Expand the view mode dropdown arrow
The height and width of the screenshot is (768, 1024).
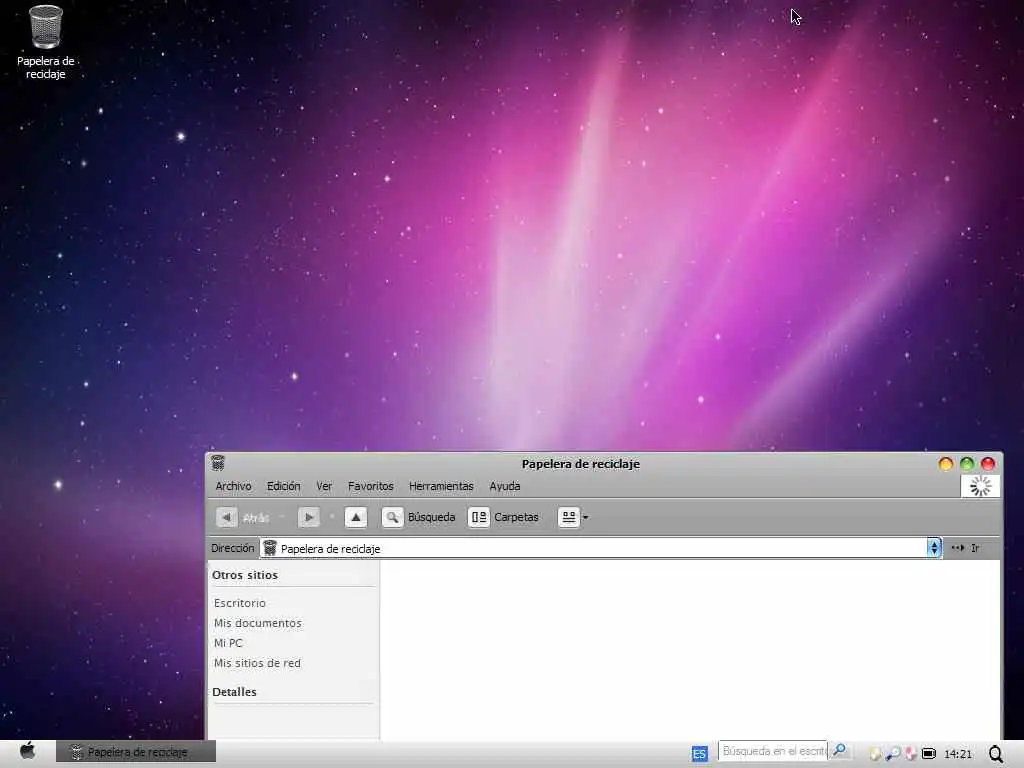pos(586,517)
